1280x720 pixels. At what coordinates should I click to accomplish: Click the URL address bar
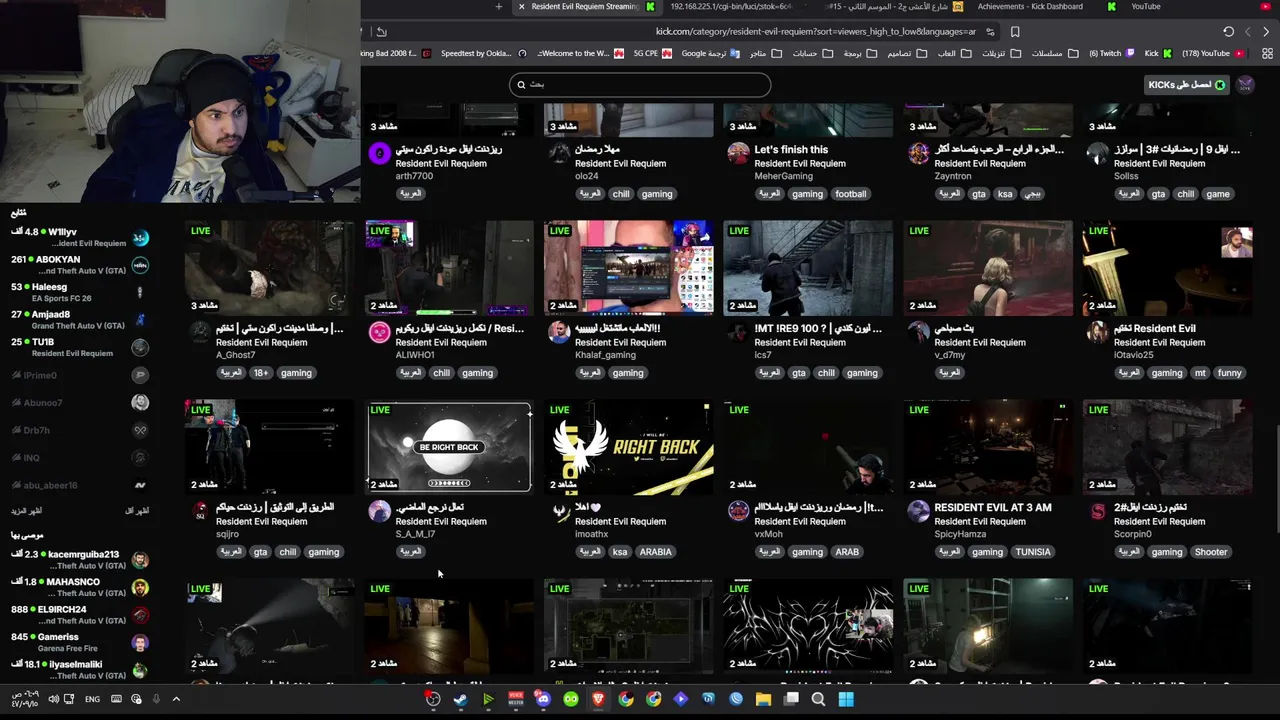coord(815,32)
